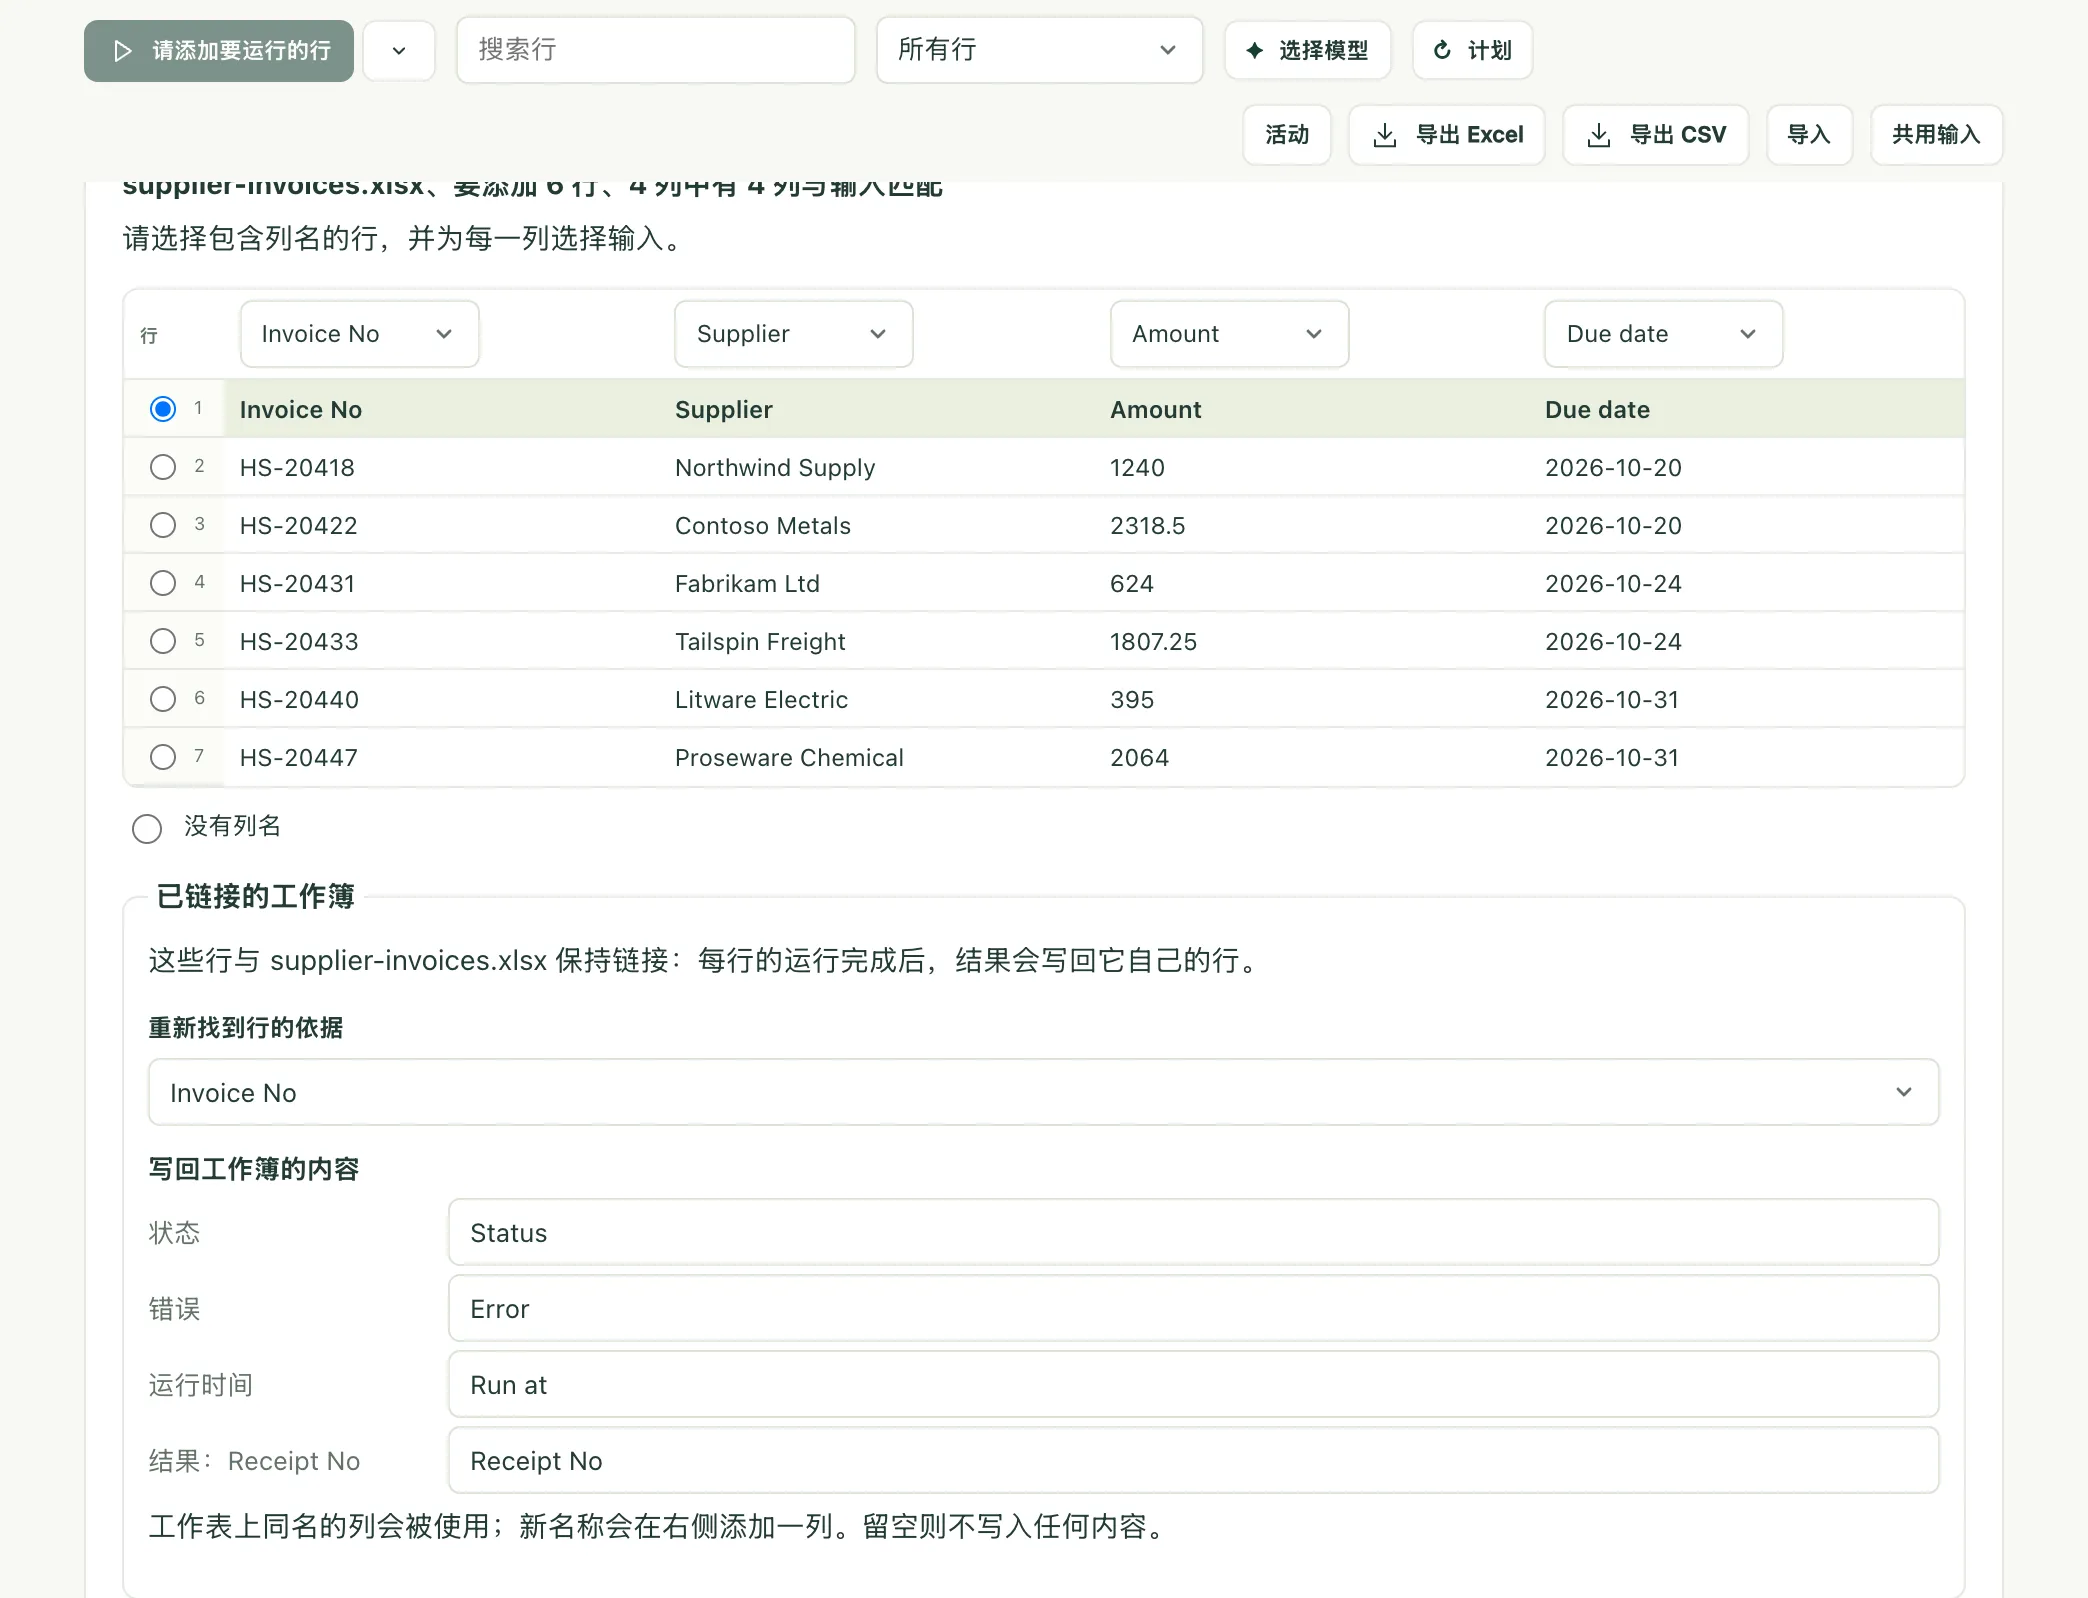Click the Litware Electric cell

pyautogui.click(x=761, y=700)
